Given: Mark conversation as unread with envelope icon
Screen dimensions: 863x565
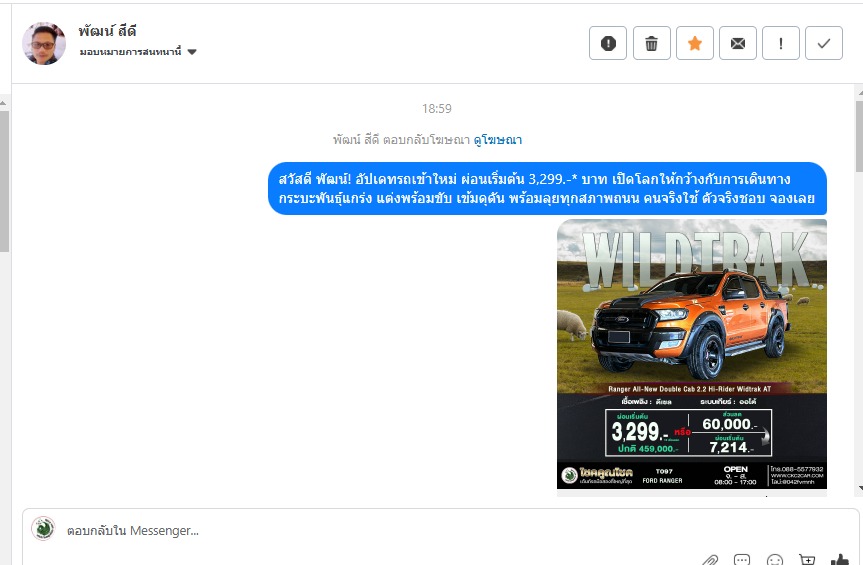Looking at the screenshot, I should [738, 43].
